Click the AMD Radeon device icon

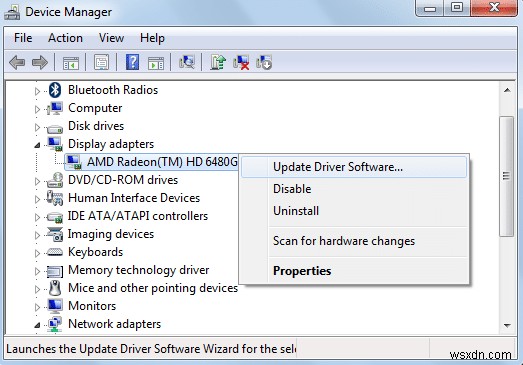click(74, 162)
